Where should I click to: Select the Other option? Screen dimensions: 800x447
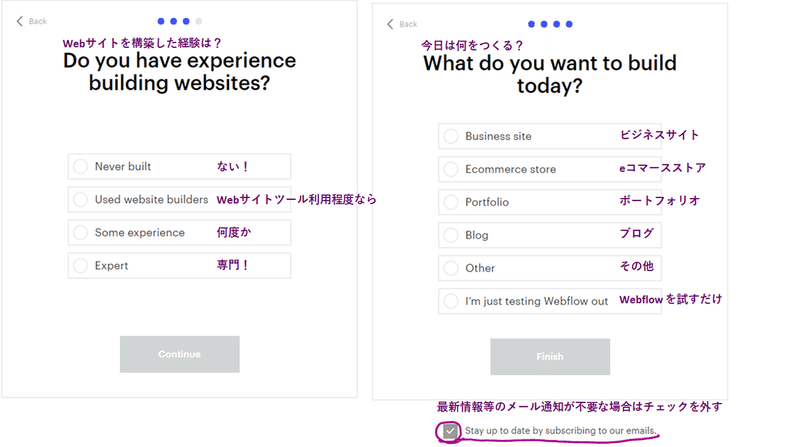[x=451, y=268]
